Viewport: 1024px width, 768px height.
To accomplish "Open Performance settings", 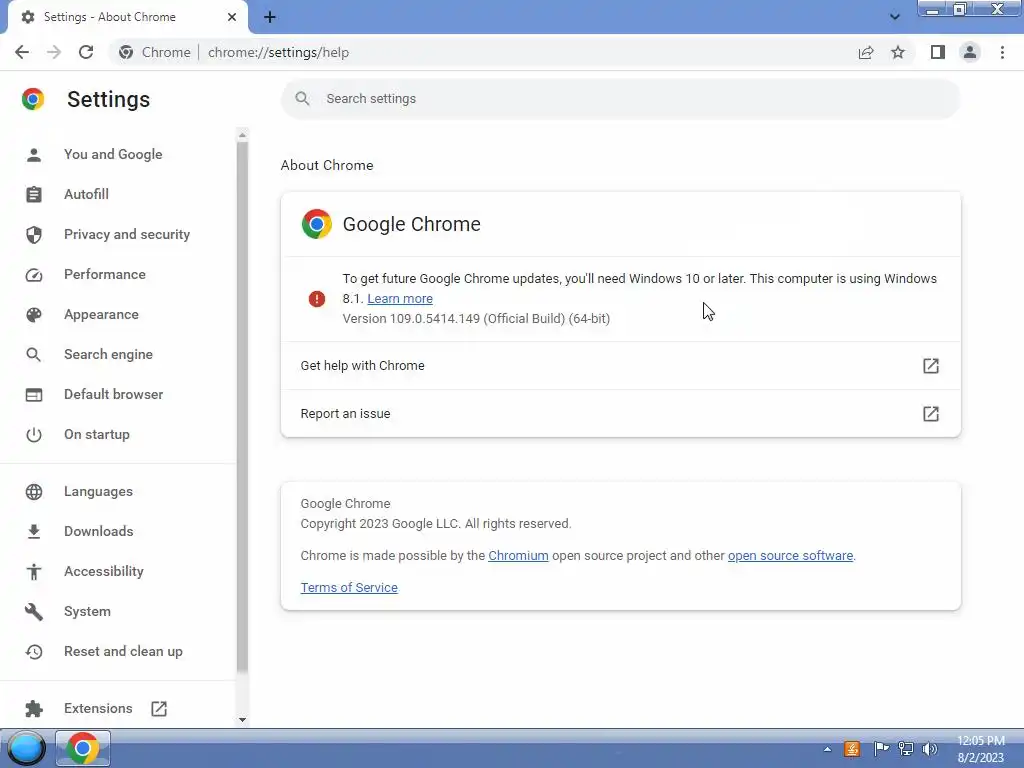I will [x=104, y=275].
